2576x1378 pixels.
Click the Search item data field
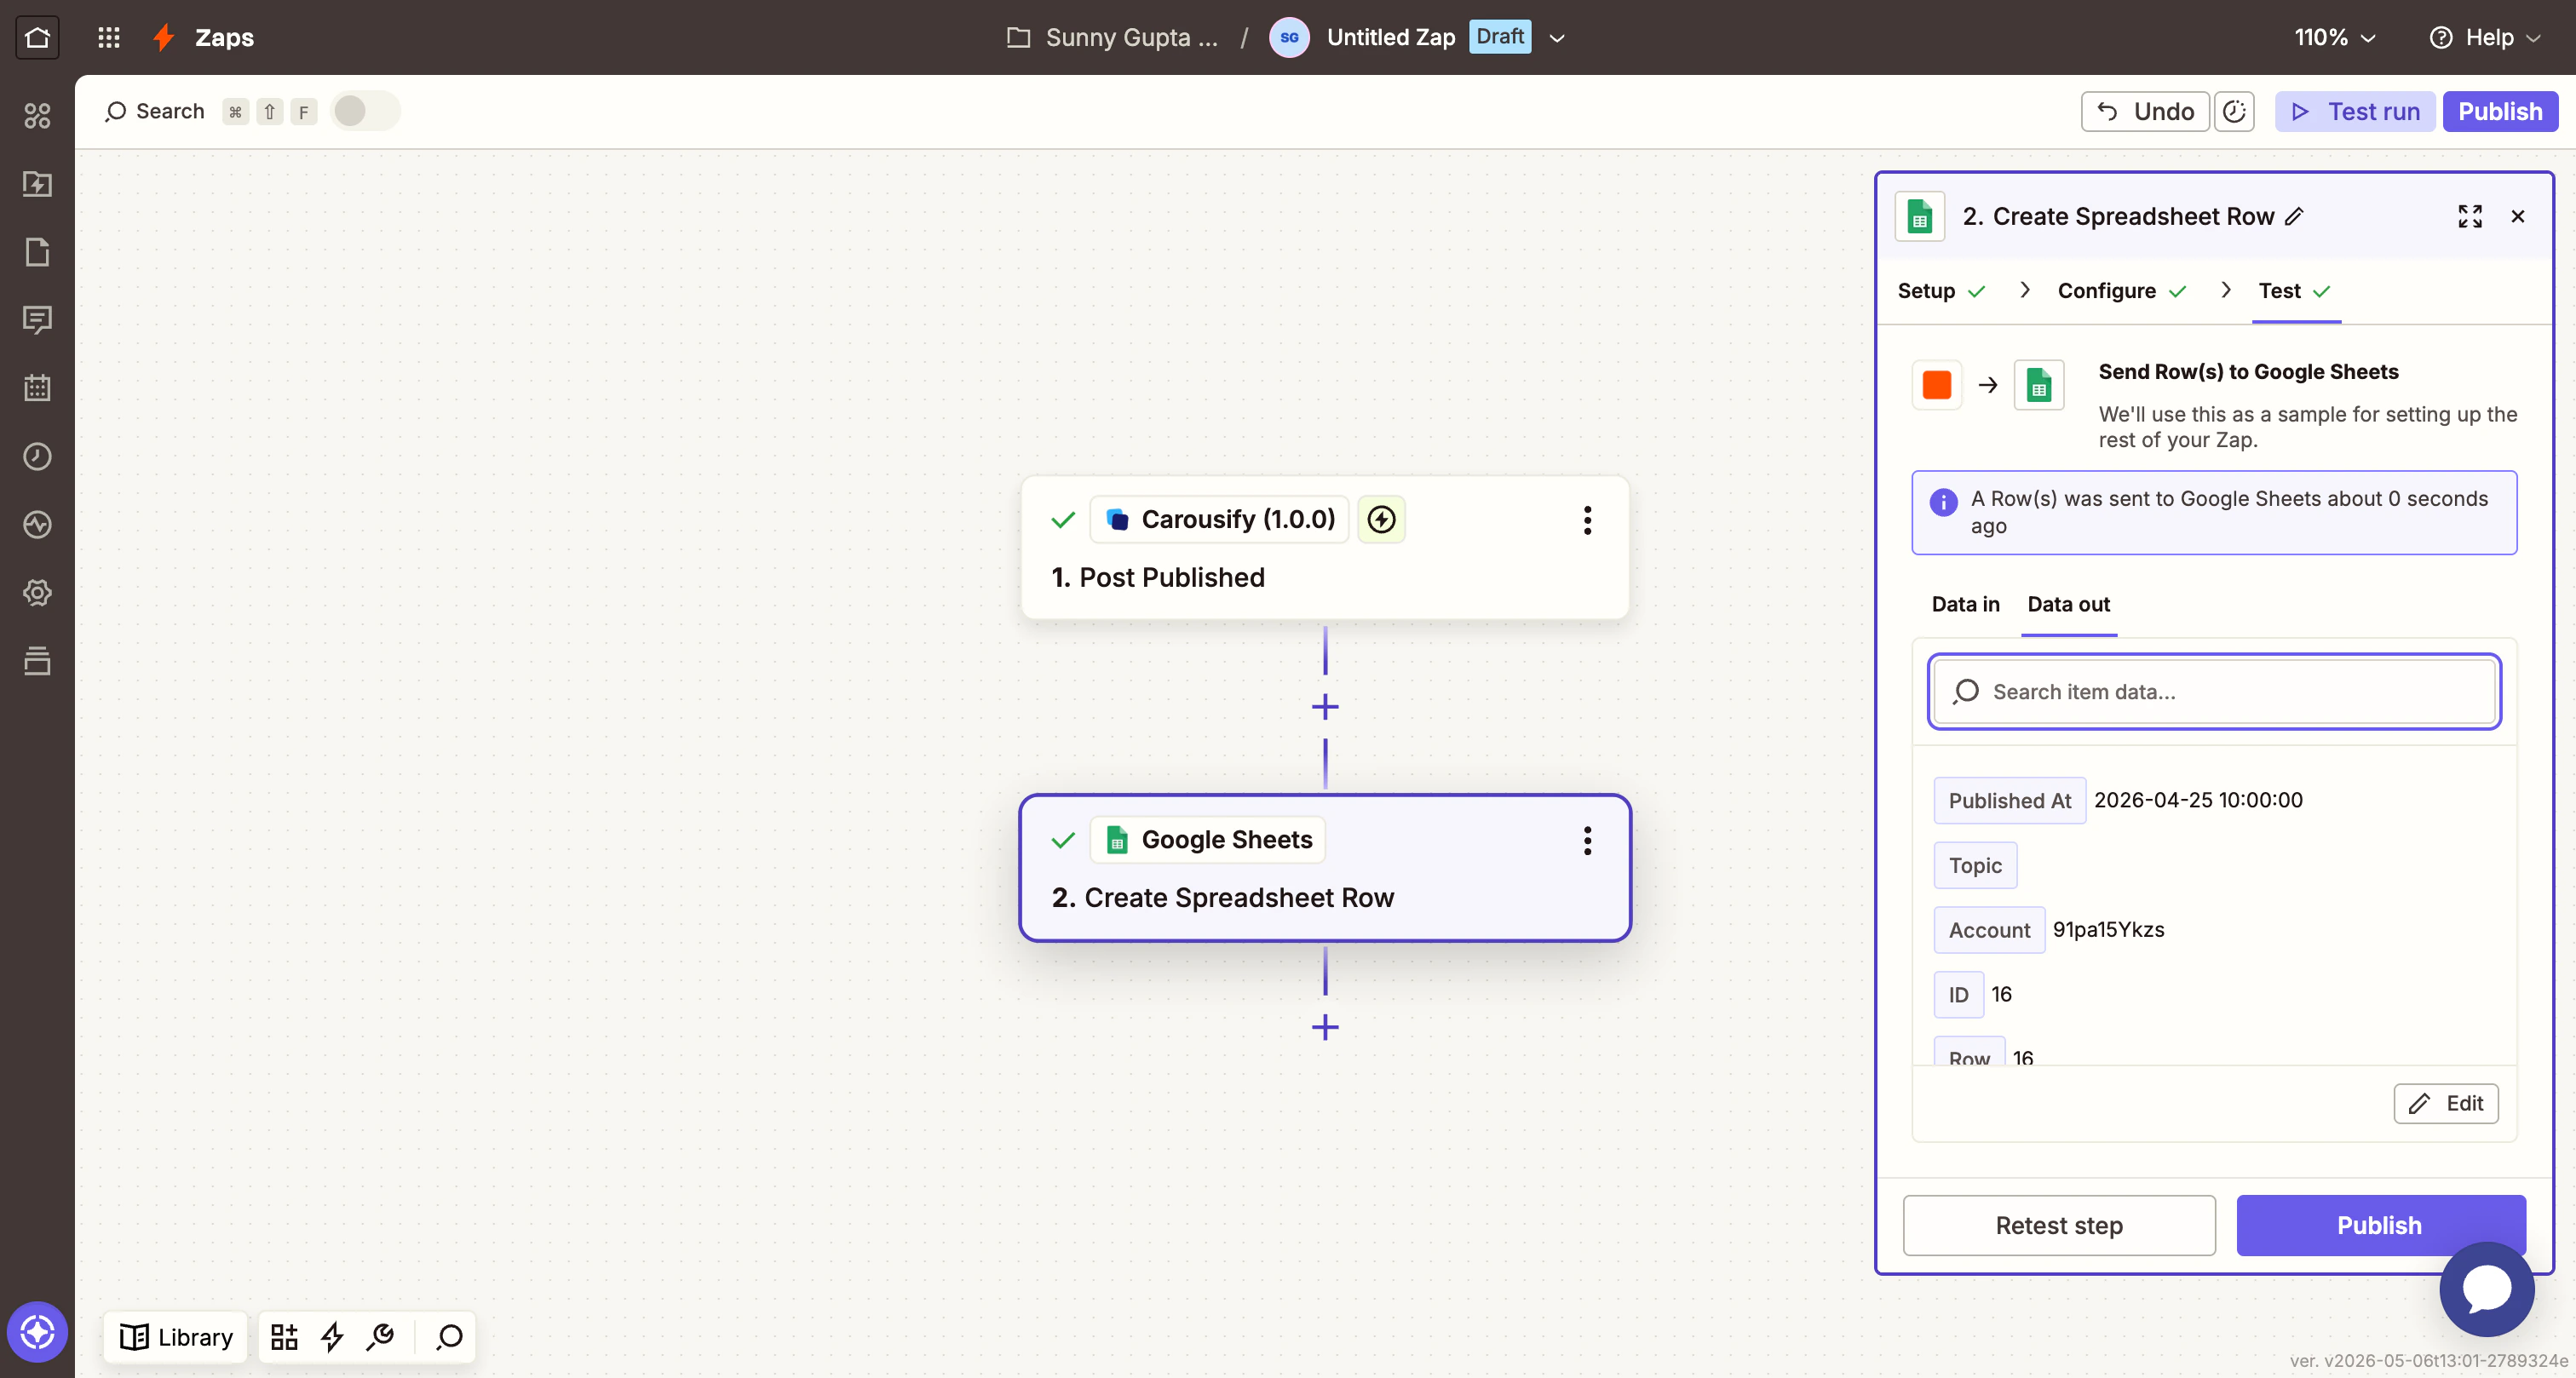coord(2214,692)
